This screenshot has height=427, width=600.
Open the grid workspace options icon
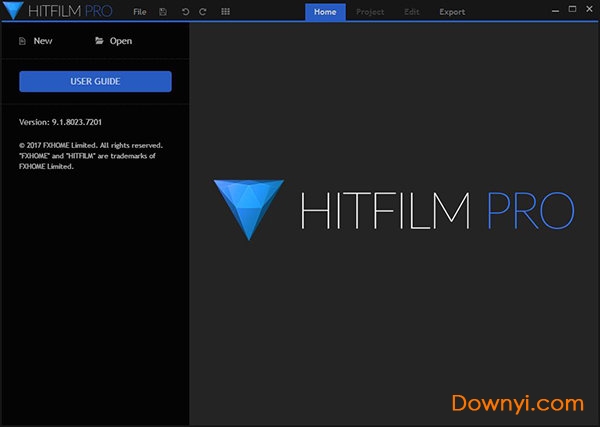point(225,12)
